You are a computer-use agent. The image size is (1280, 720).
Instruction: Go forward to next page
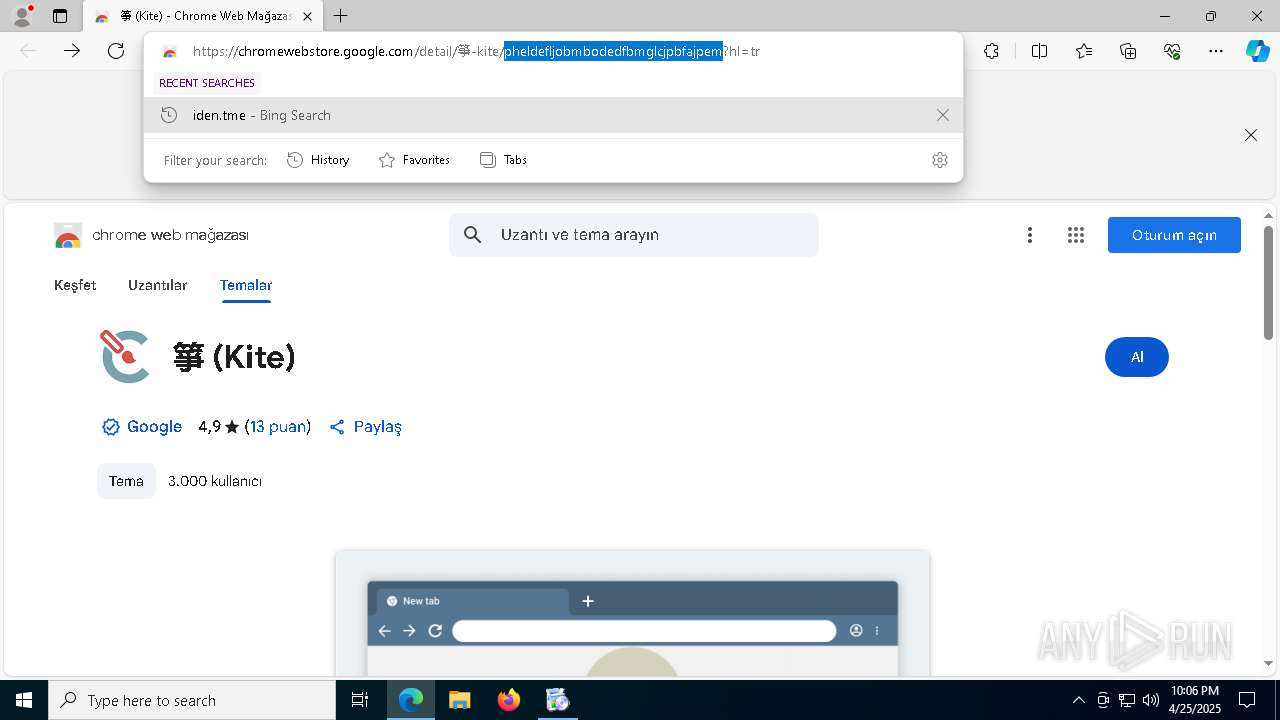click(72, 51)
